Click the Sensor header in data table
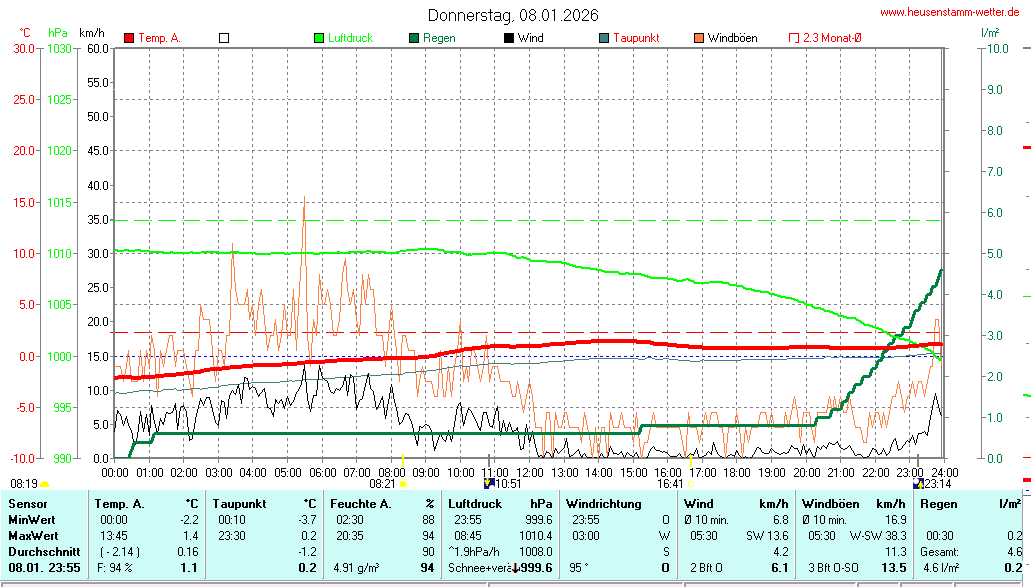Screen dimensions: 1034x587 pos(28,504)
